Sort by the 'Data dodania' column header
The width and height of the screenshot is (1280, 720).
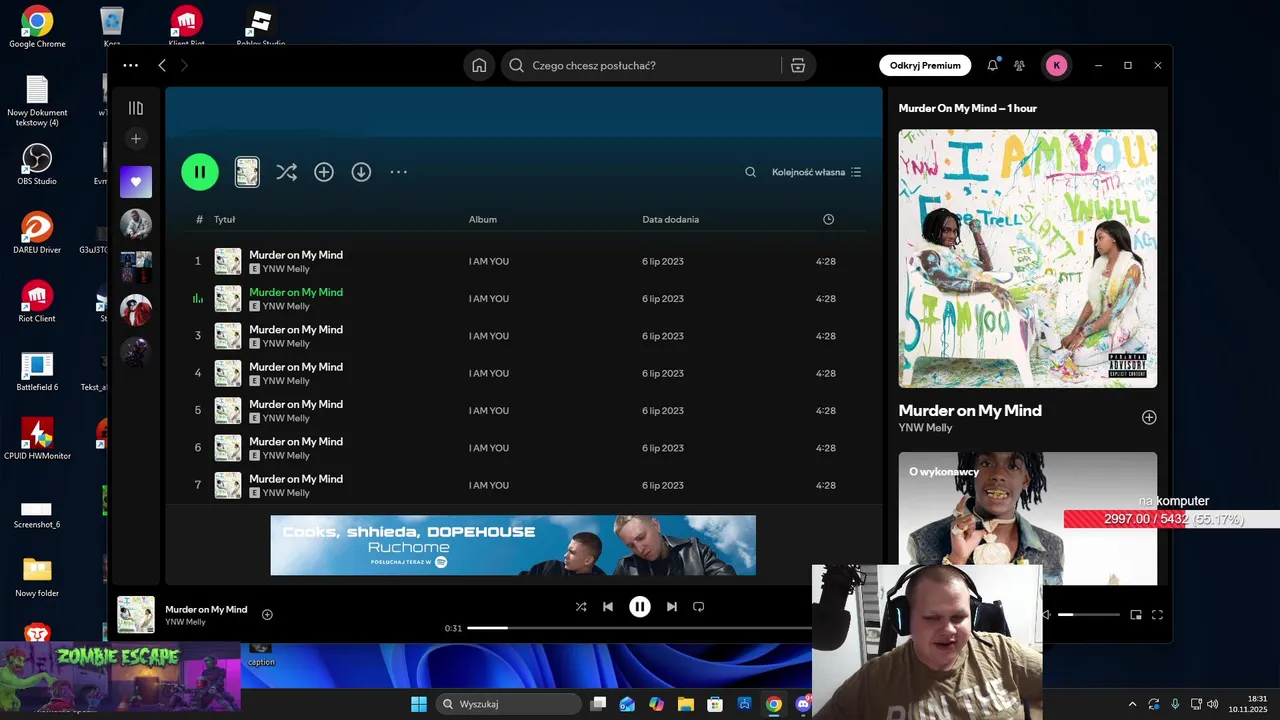671,219
